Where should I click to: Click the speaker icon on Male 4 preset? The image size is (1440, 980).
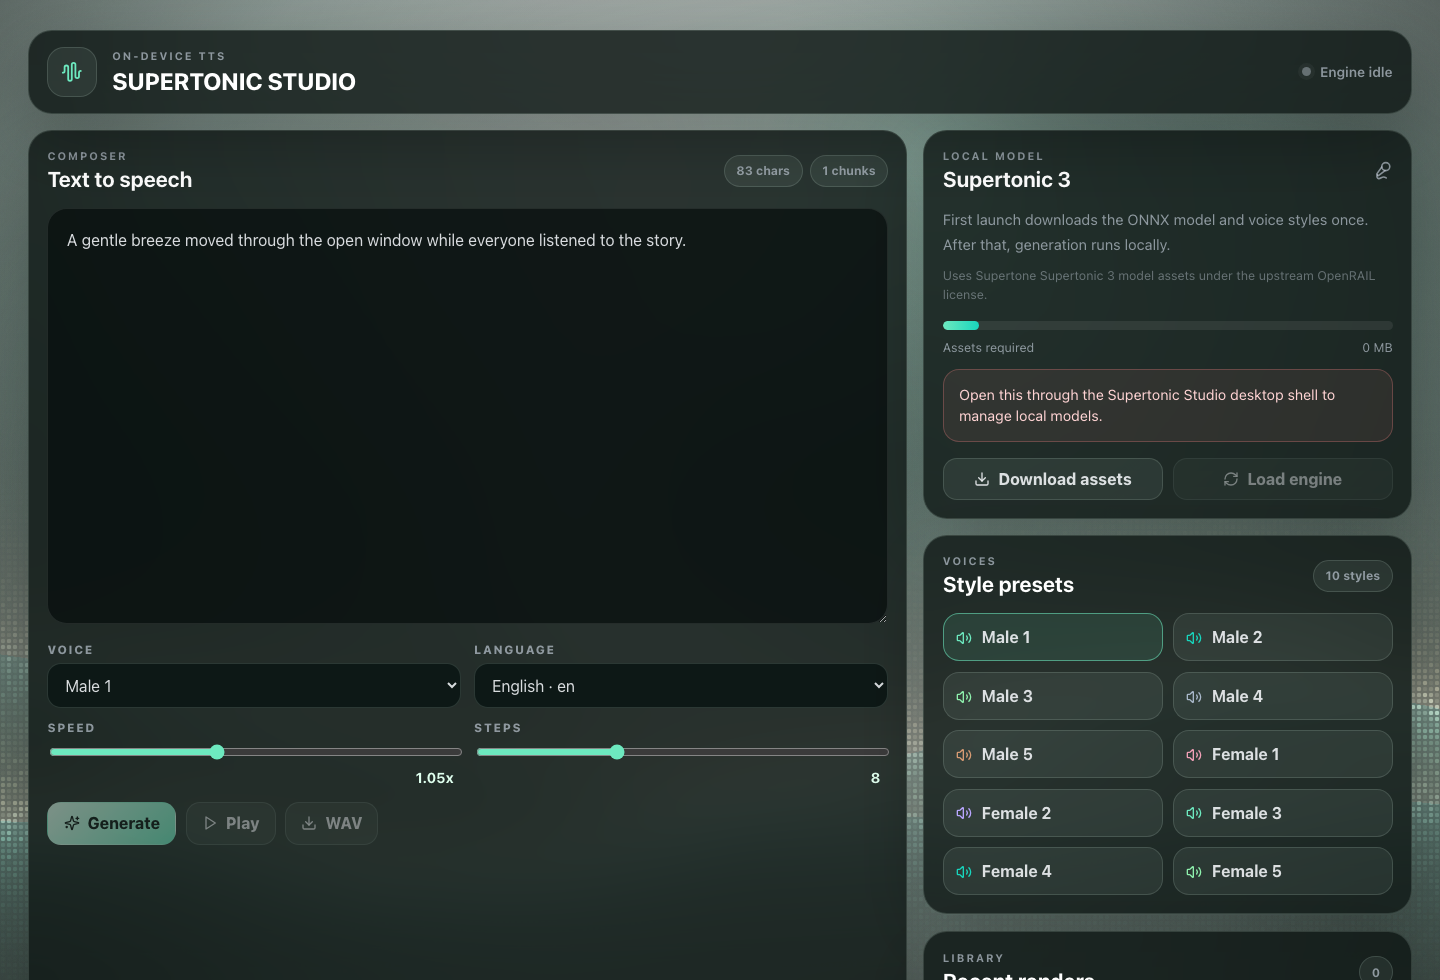pyautogui.click(x=1194, y=697)
